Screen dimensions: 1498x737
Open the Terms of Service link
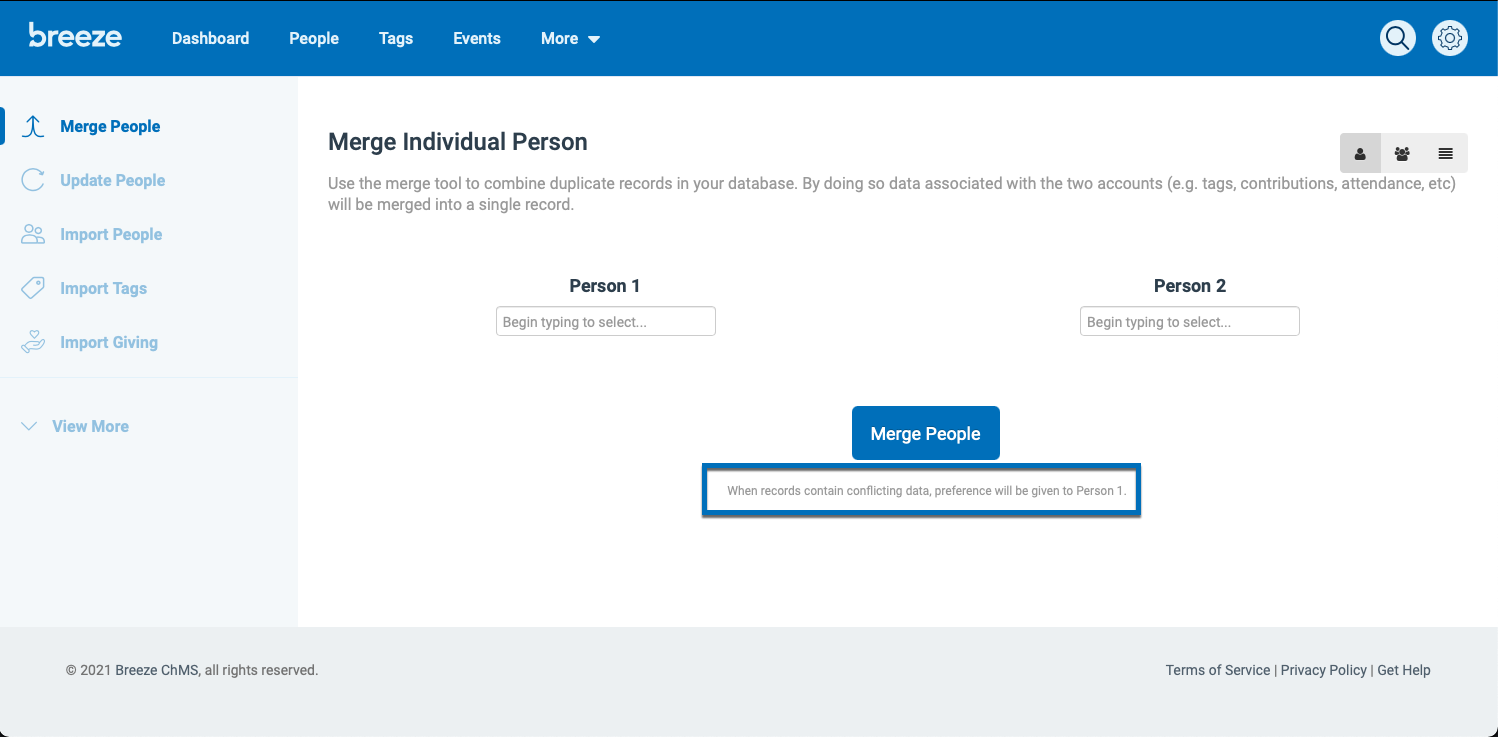coord(1217,671)
